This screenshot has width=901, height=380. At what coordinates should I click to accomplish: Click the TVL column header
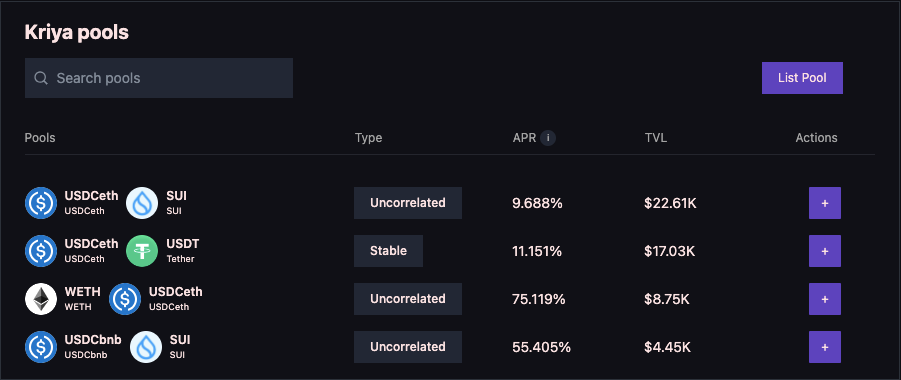click(656, 138)
